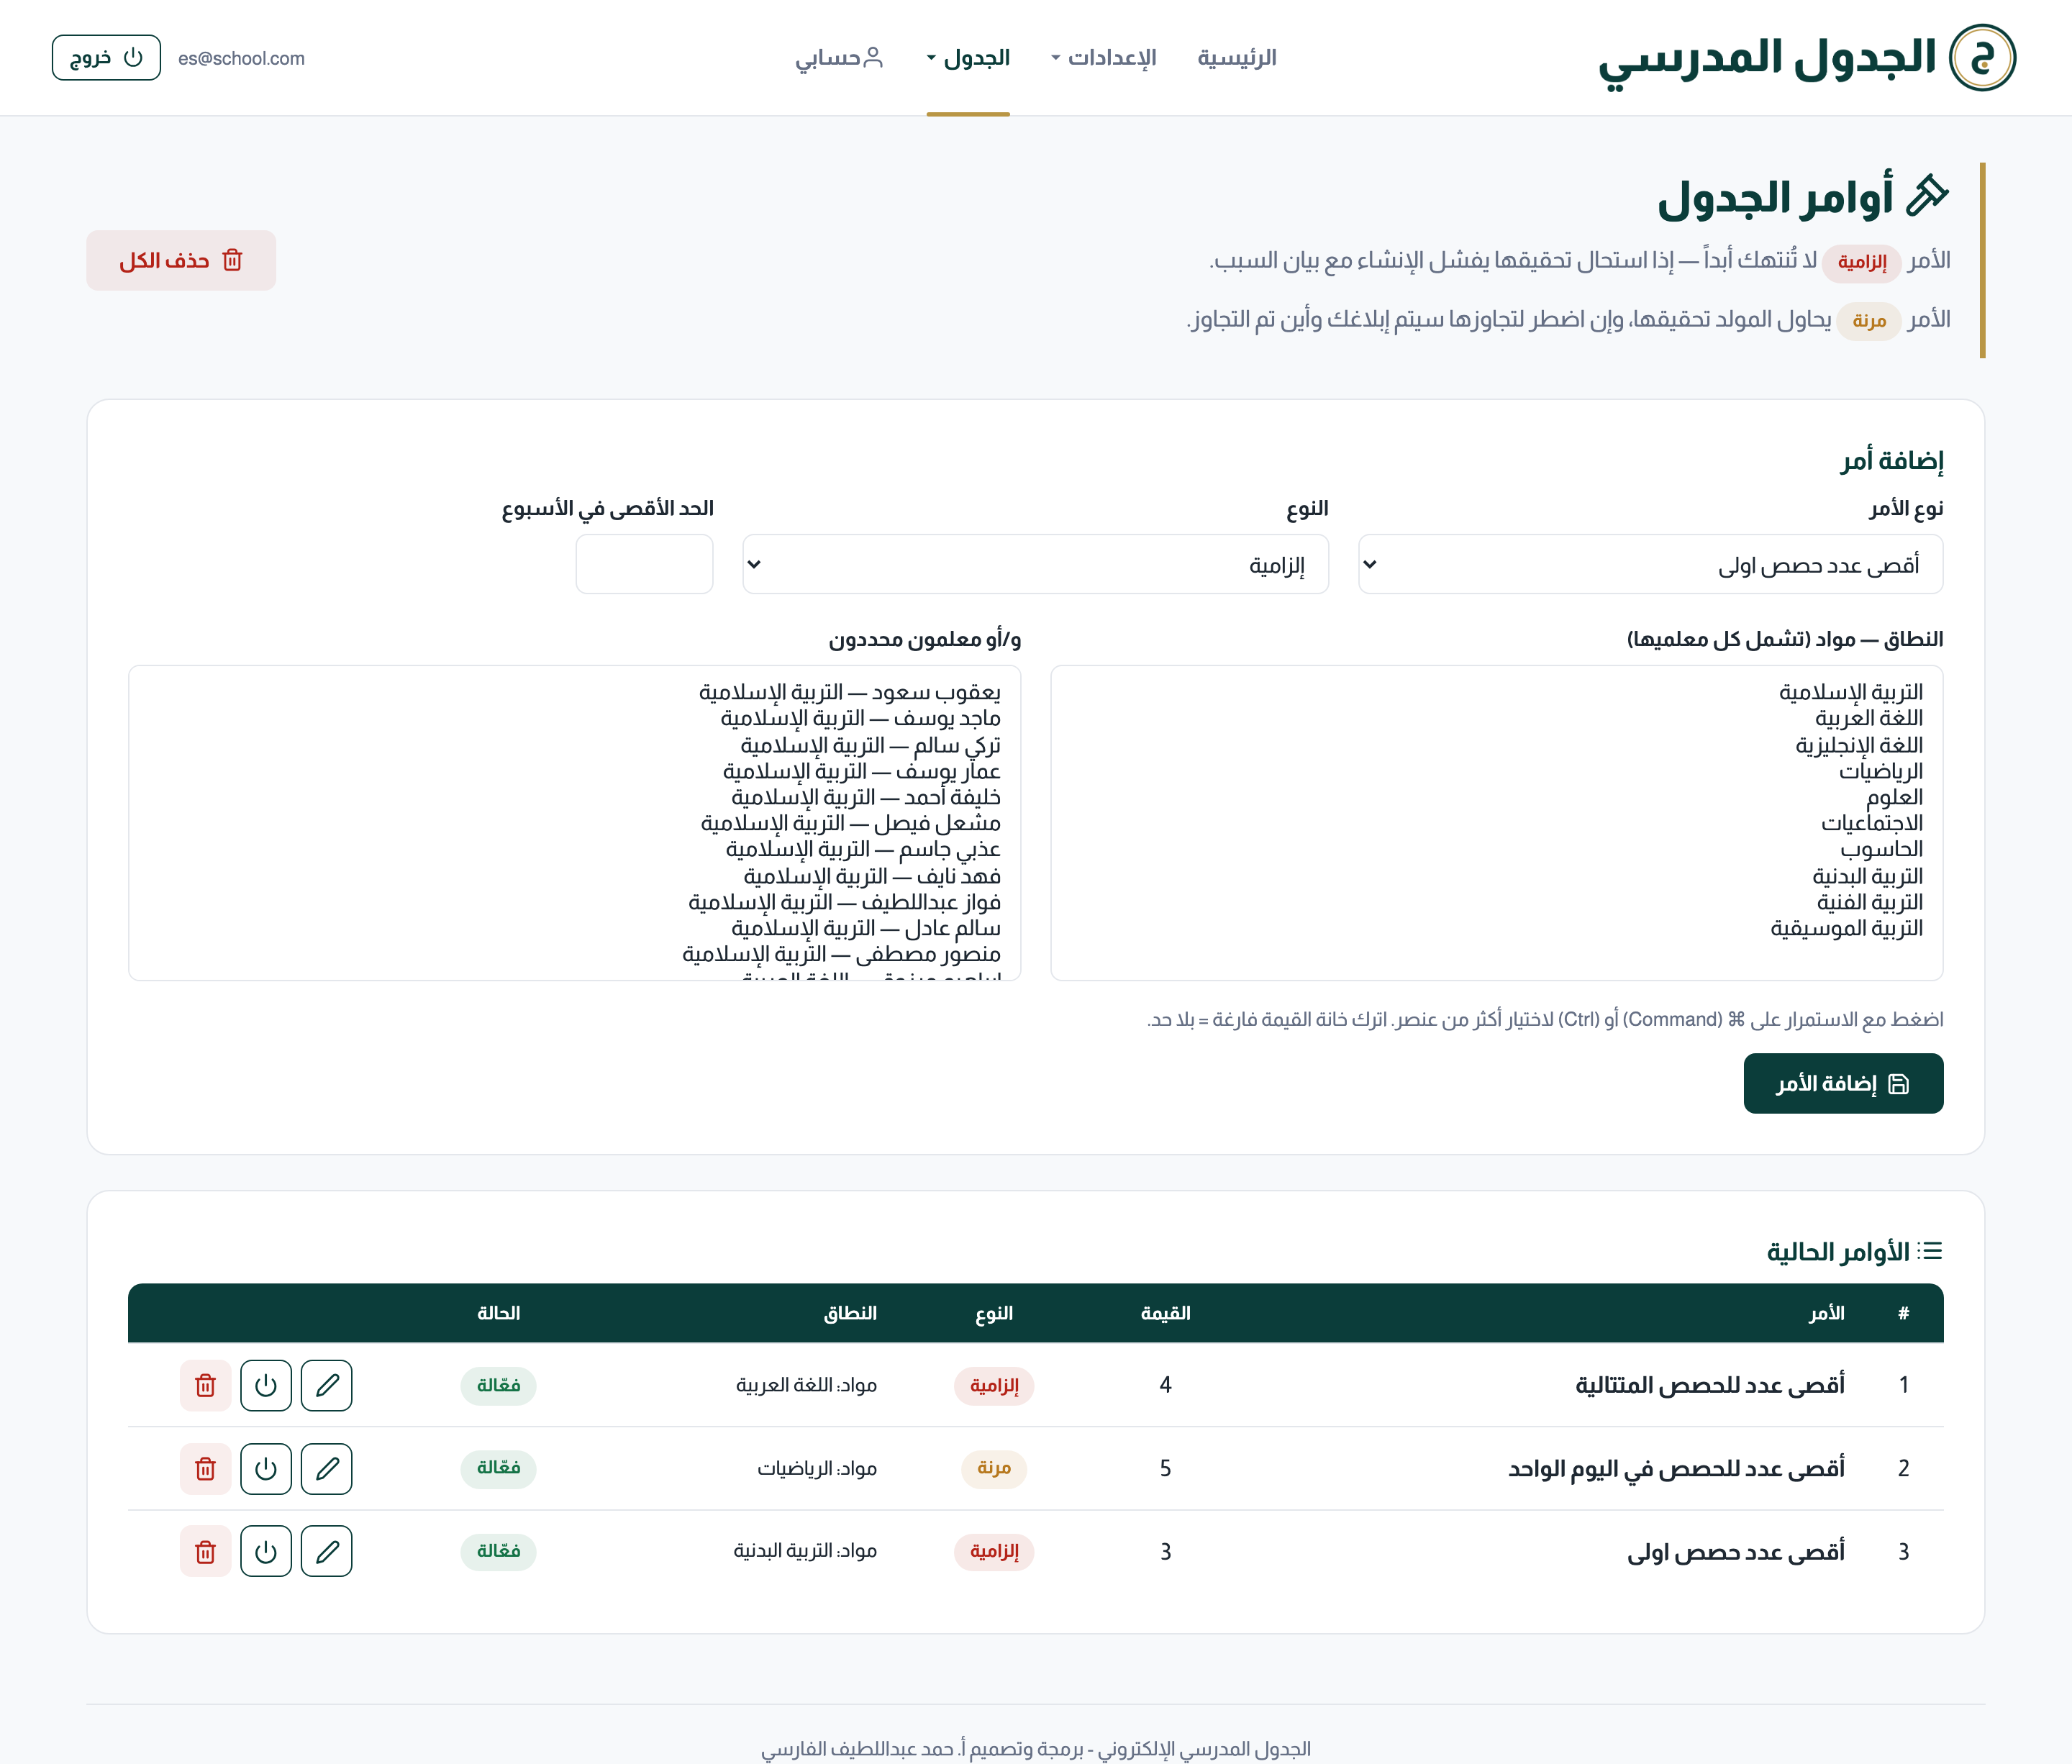Edit the max periods per day order
Screen dimensions: 2072x1764
(x=326, y=1468)
